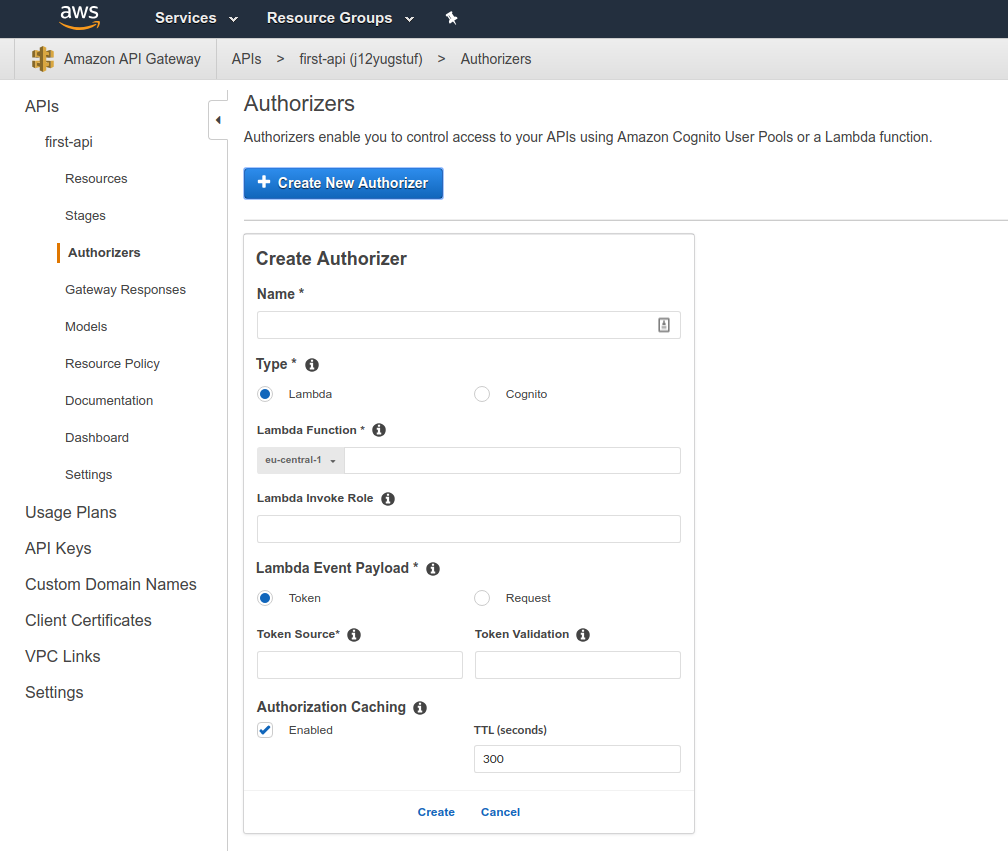This screenshot has width=1008, height=851.
Task: Disable the Authorization Caching Enabled checkbox
Action: (265, 730)
